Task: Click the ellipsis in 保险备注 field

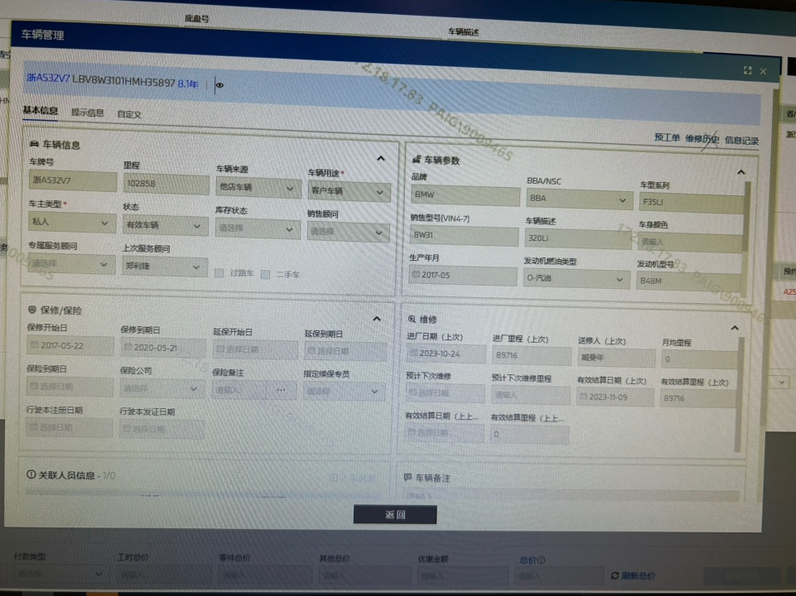Action: [x=281, y=390]
